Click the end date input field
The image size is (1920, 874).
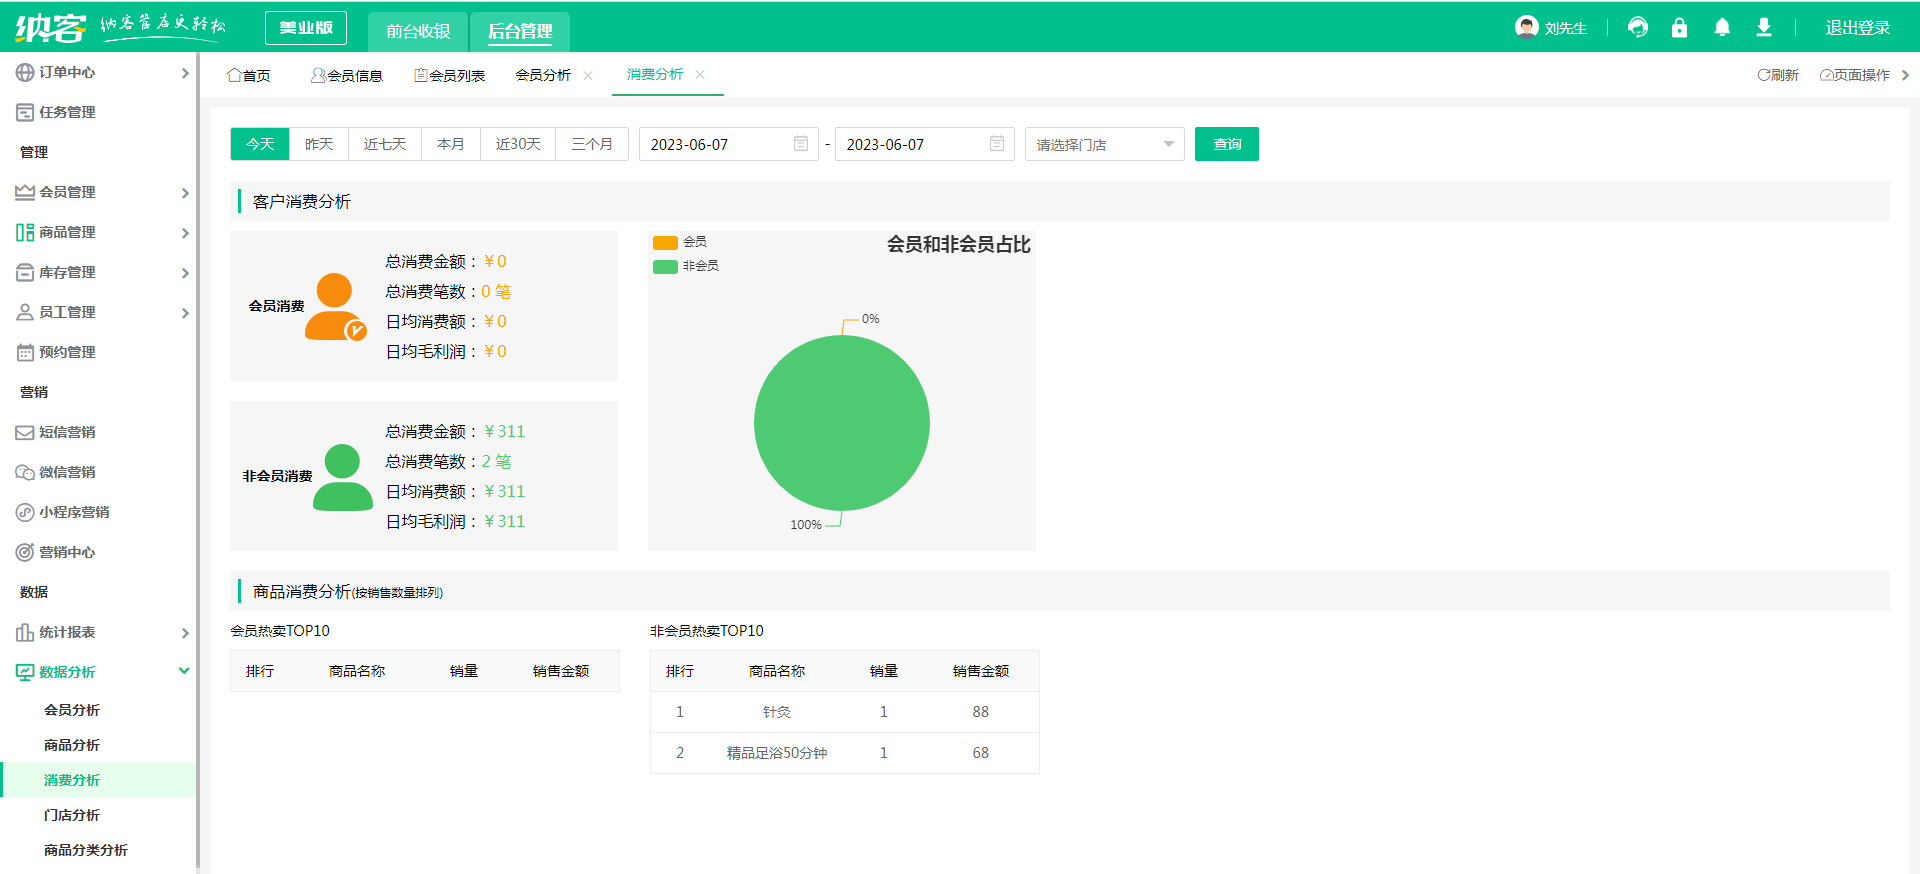coord(925,144)
